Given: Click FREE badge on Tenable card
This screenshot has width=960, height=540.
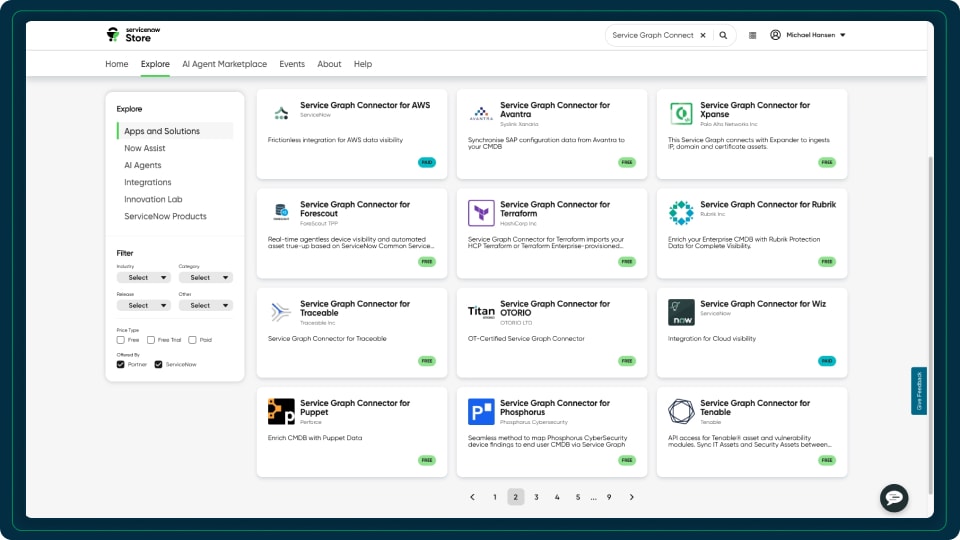Looking at the screenshot, I should click(827, 460).
